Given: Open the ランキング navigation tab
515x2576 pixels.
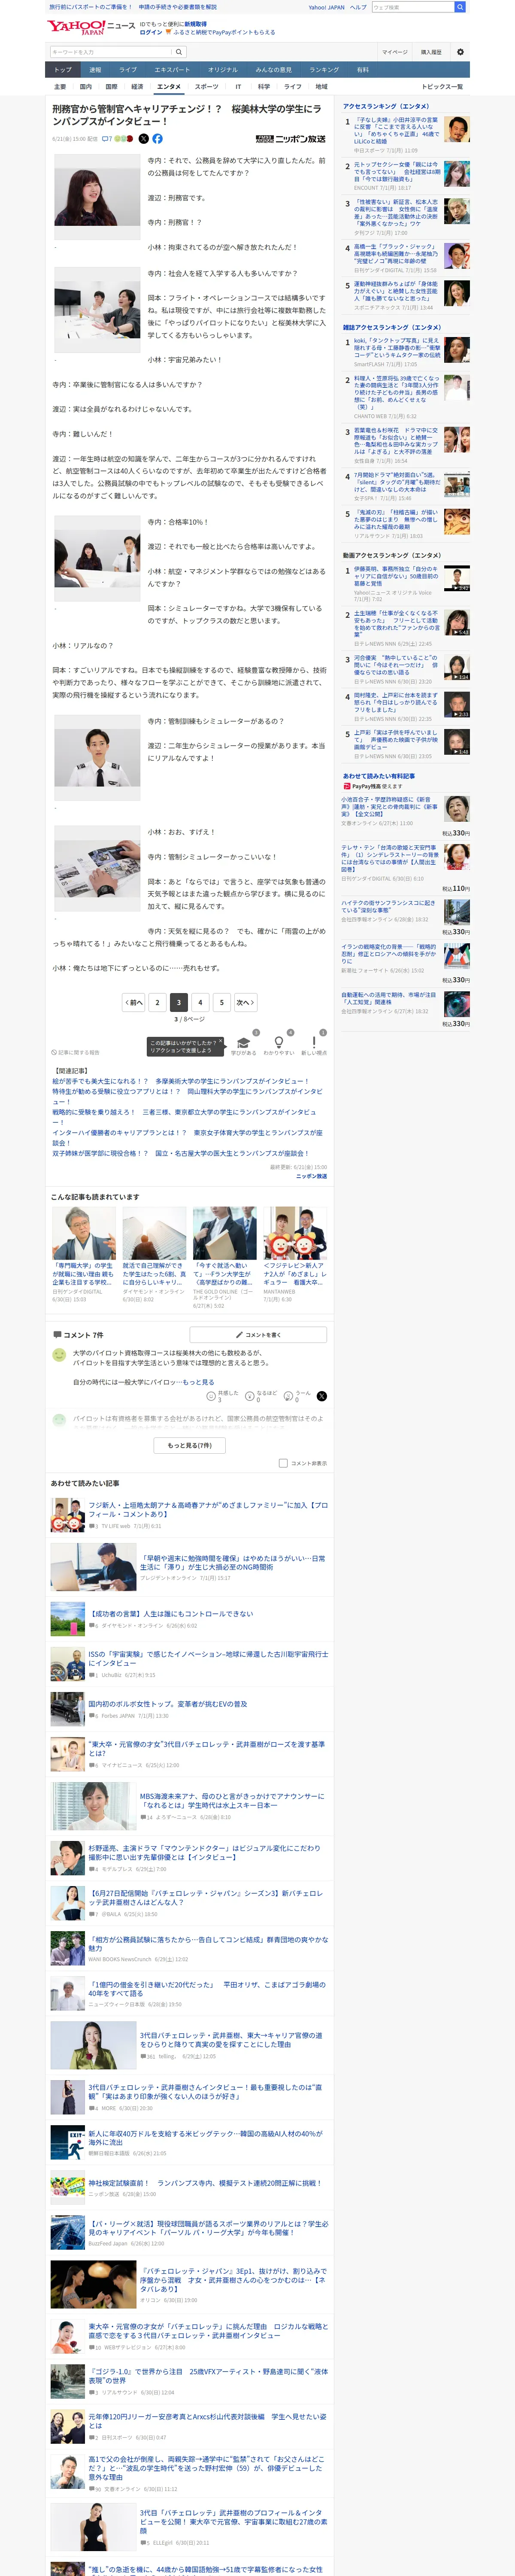Looking at the screenshot, I should (324, 70).
